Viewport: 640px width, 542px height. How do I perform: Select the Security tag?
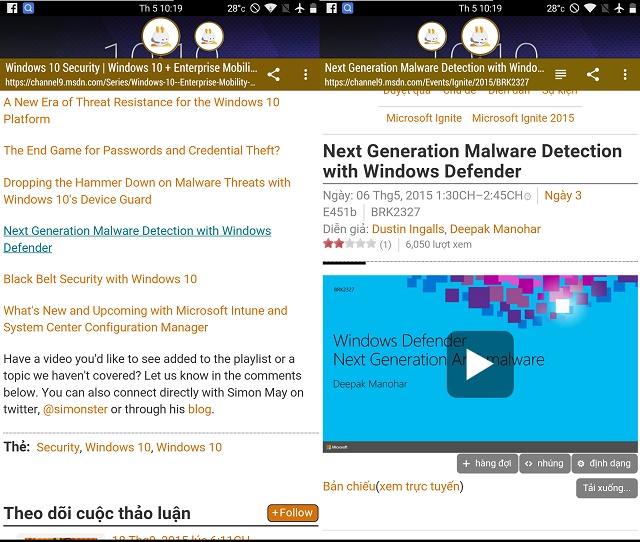click(x=58, y=447)
